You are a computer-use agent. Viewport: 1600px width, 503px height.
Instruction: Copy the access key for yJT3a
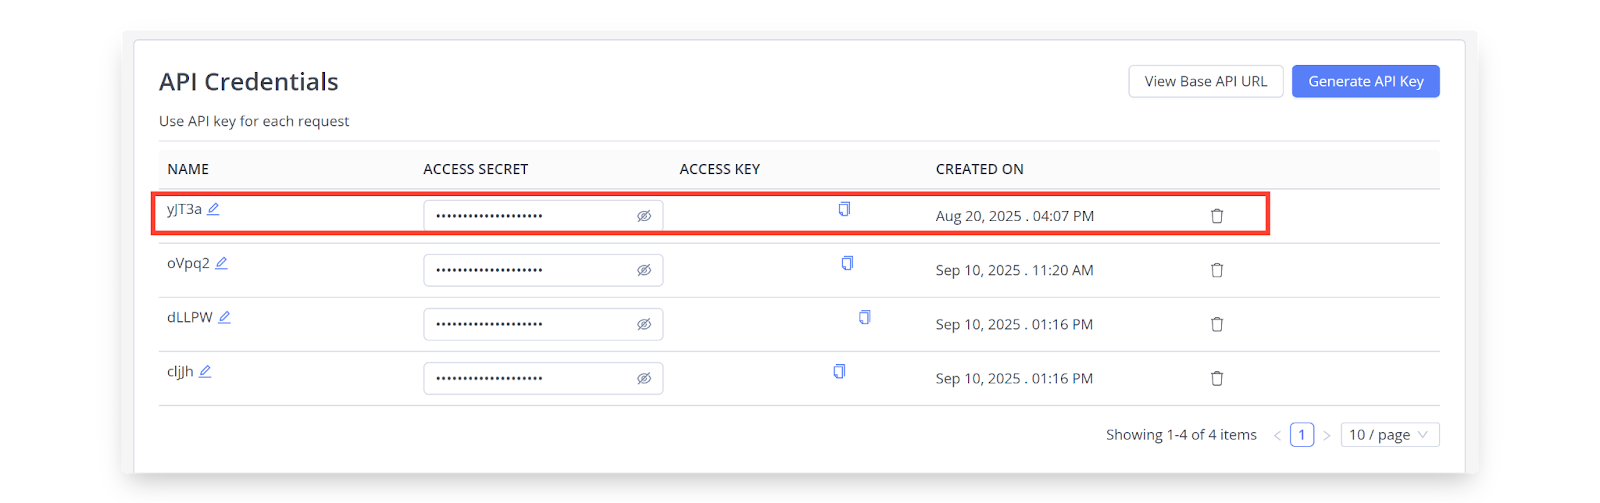click(x=844, y=209)
